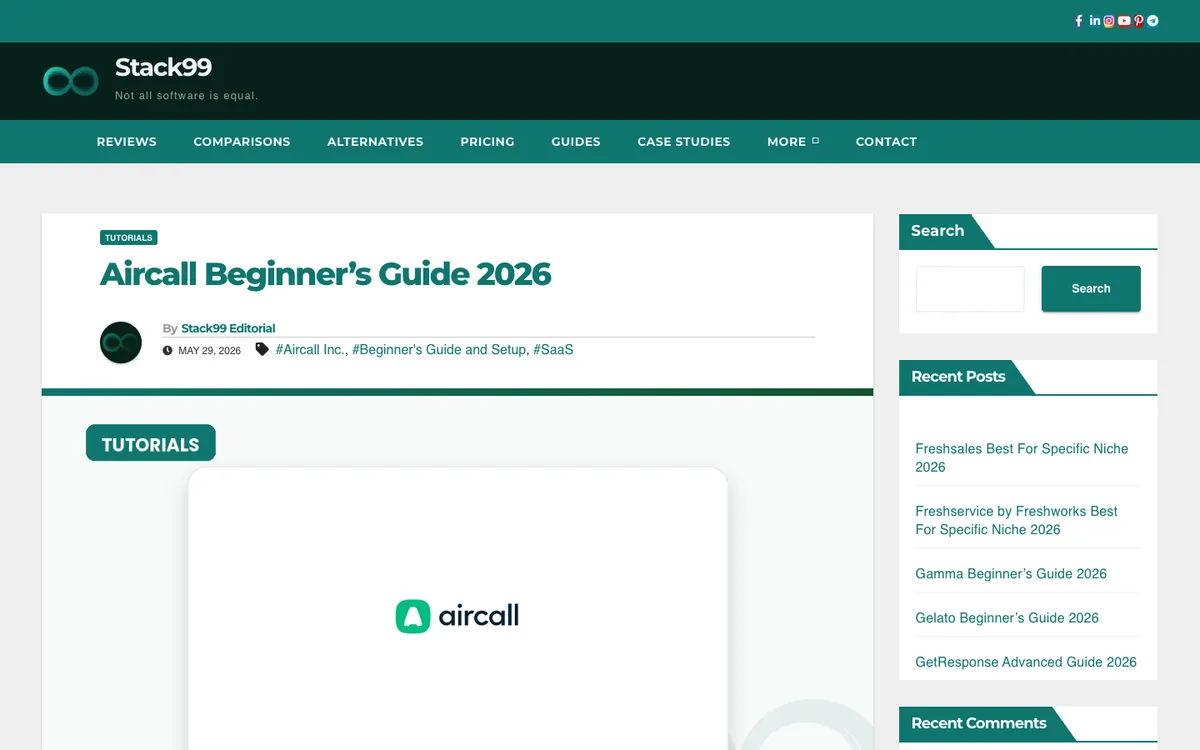
Task: Open the Comparisons menu item
Action: pos(242,142)
